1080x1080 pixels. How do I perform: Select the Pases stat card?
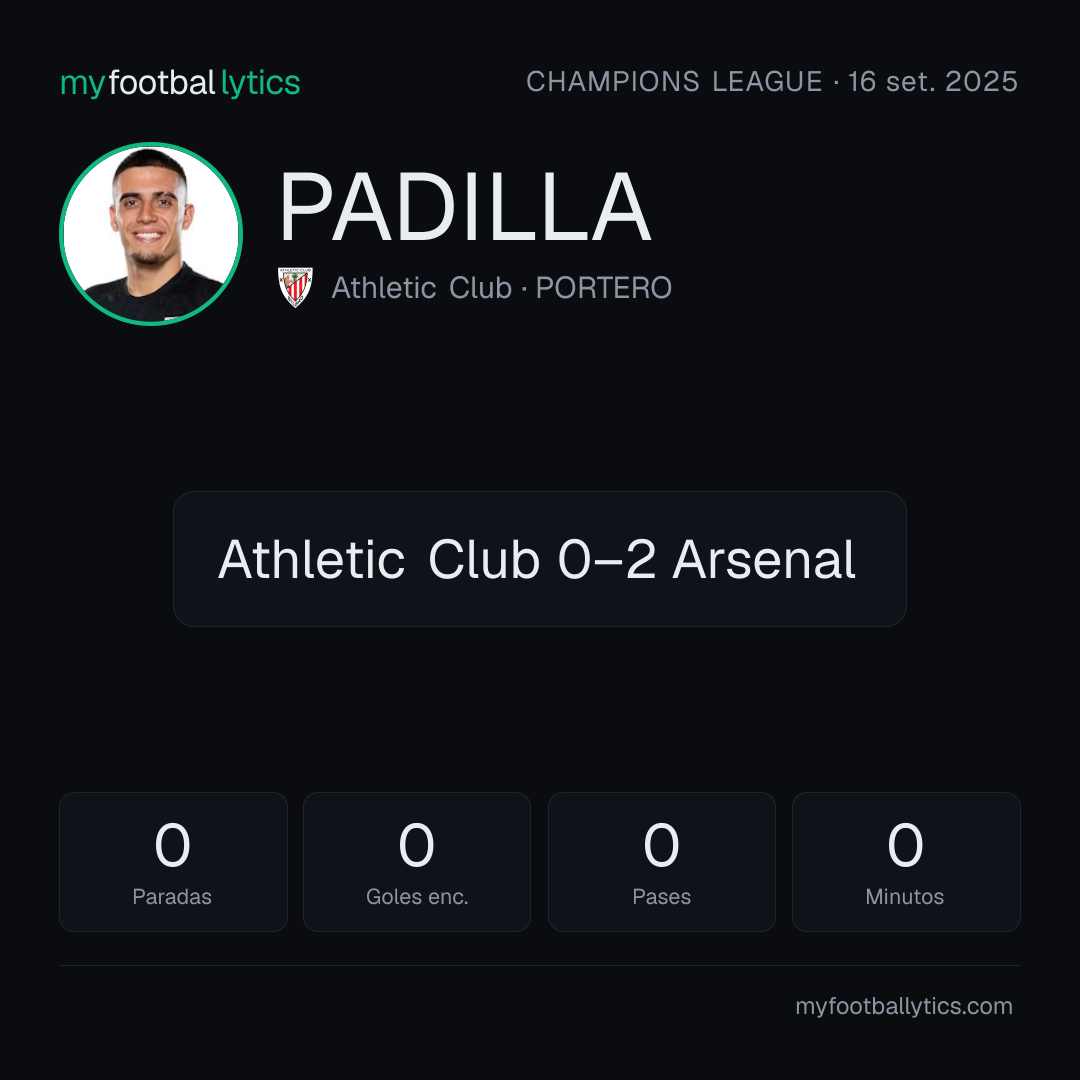pos(661,862)
